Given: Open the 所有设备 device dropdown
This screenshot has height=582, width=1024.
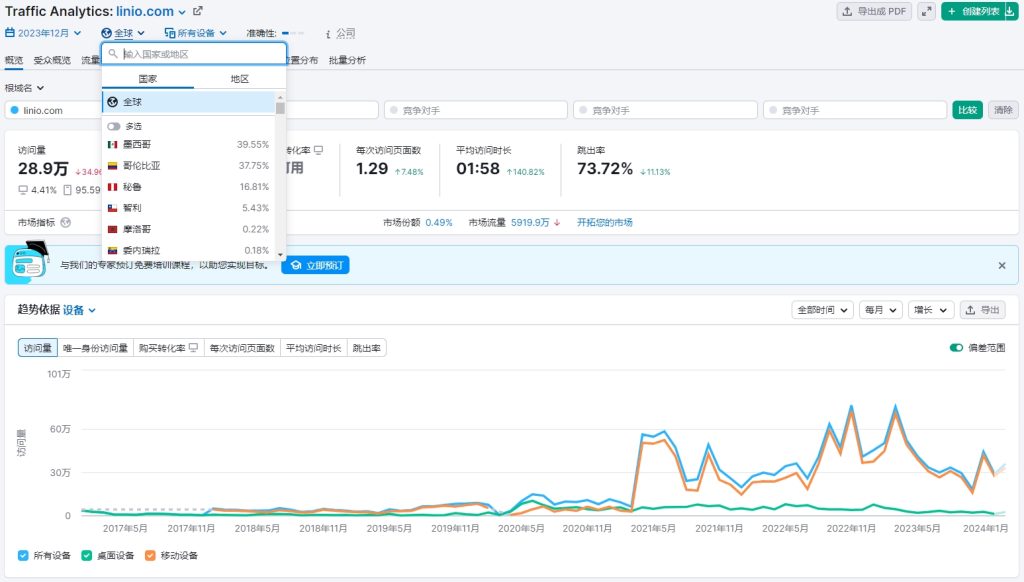Looking at the screenshot, I should [x=196, y=33].
